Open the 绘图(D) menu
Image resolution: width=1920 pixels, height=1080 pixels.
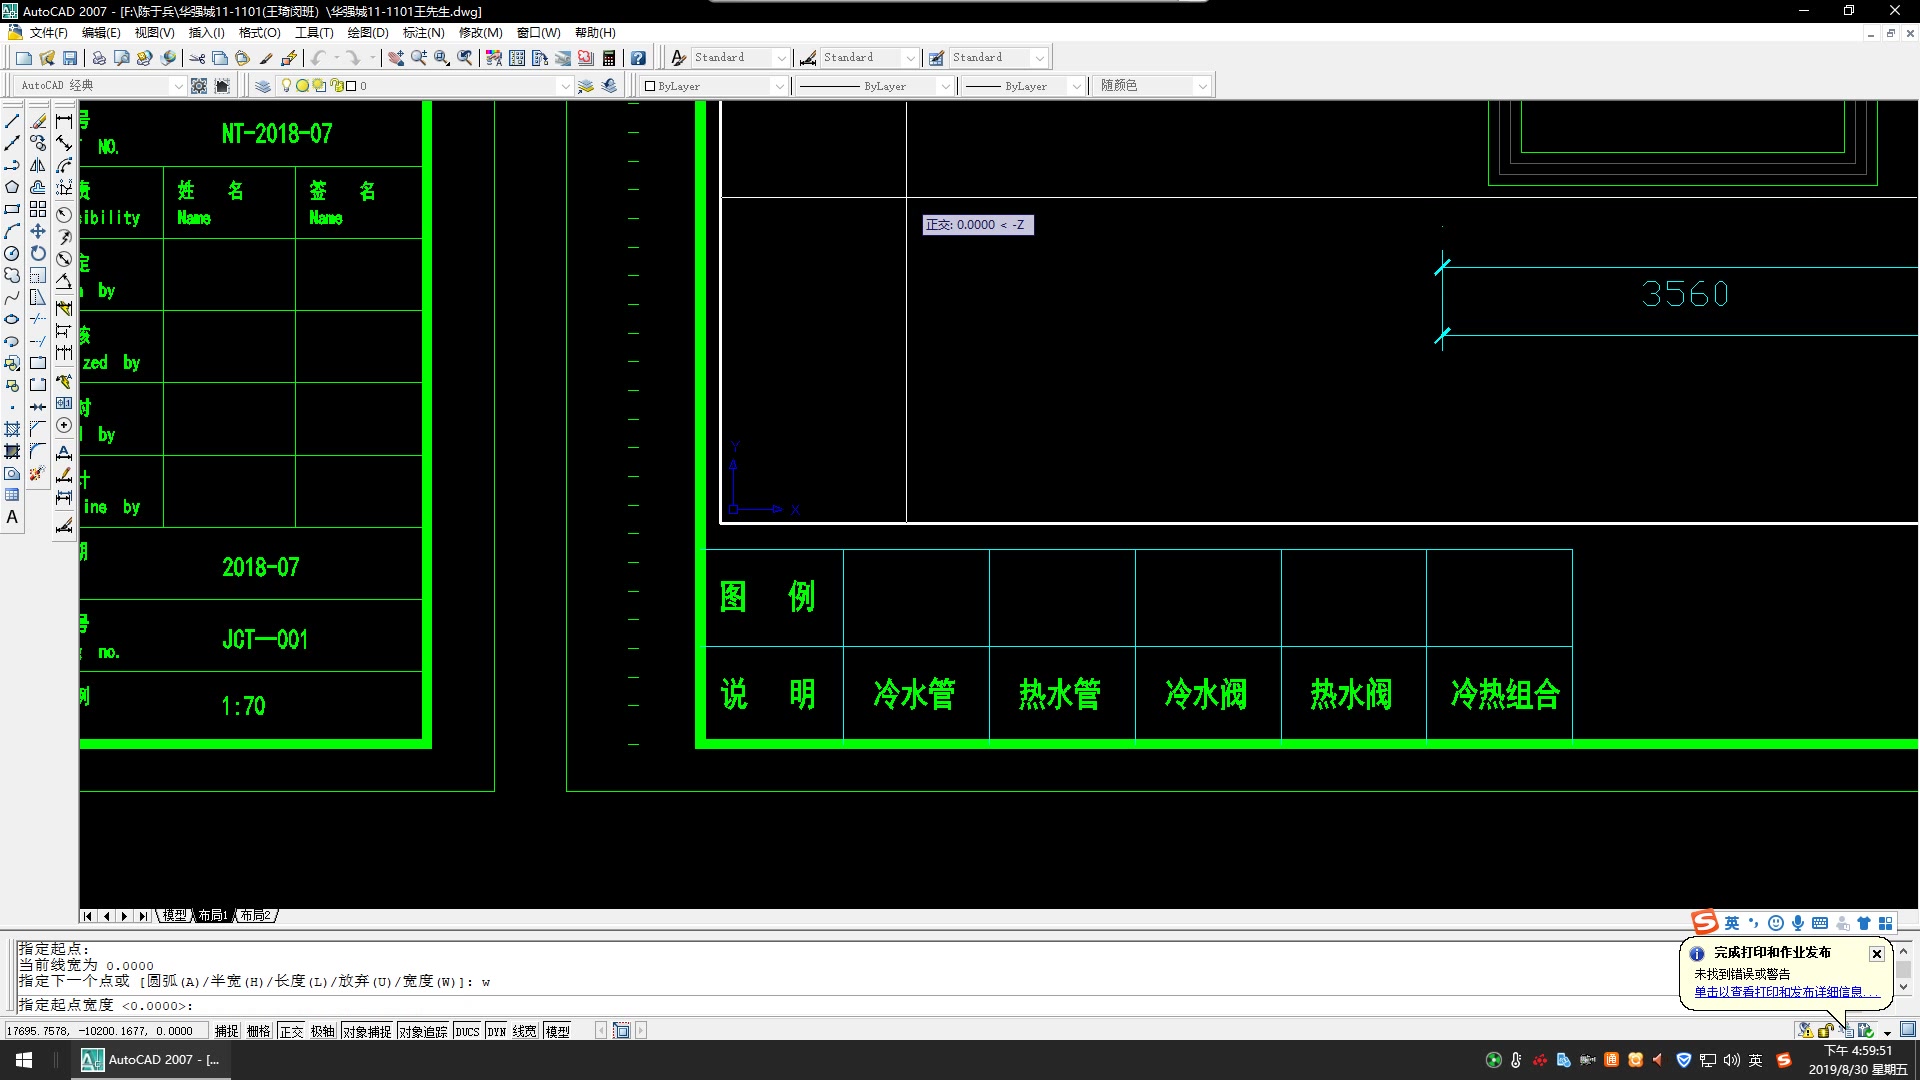[367, 33]
